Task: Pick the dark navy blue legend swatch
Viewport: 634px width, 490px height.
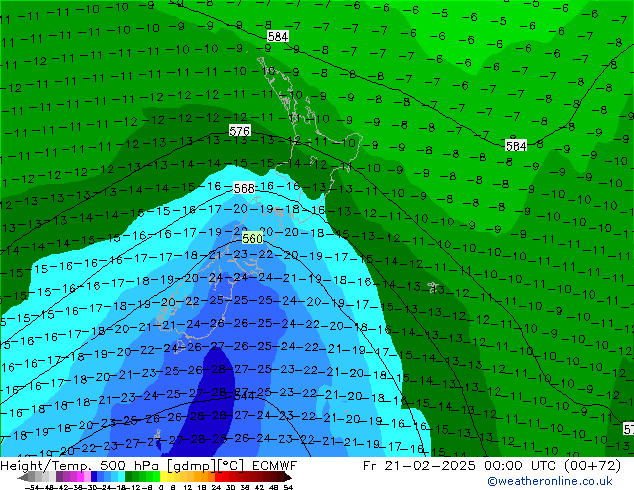Action: (94, 477)
